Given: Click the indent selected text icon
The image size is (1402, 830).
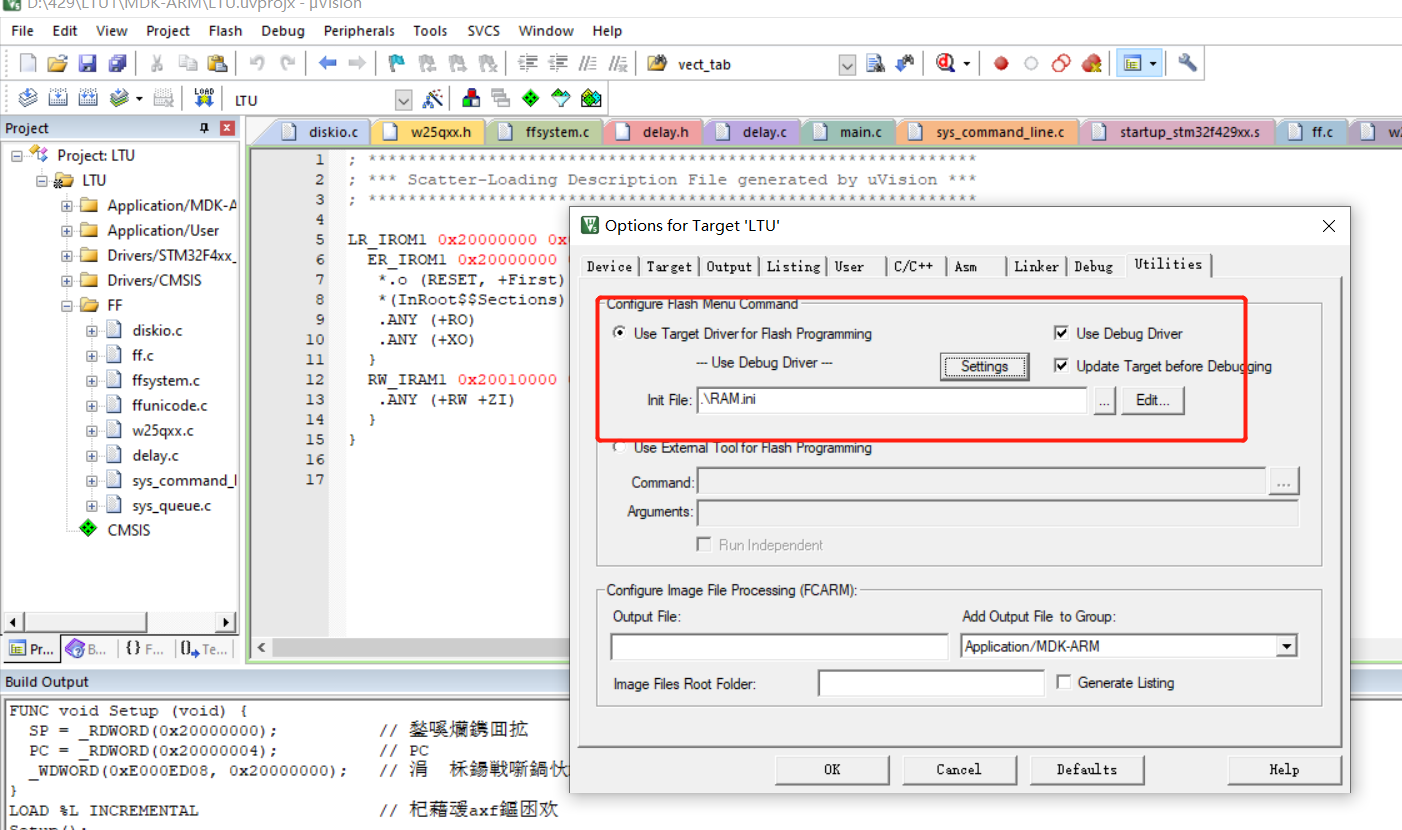Looking at the screenshot, I should (x=529, y=64).
